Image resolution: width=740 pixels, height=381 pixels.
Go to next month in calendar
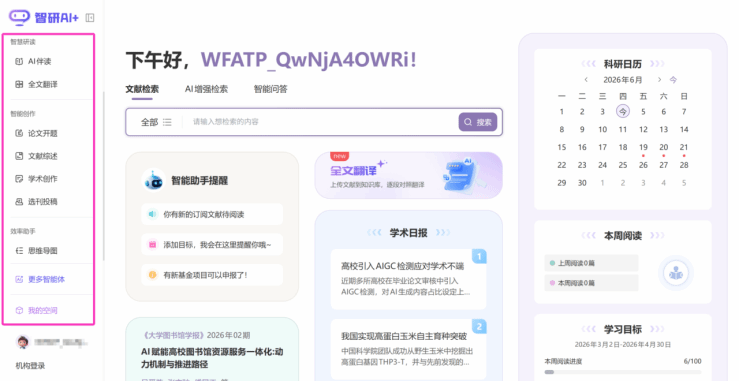tap(659, 80)
